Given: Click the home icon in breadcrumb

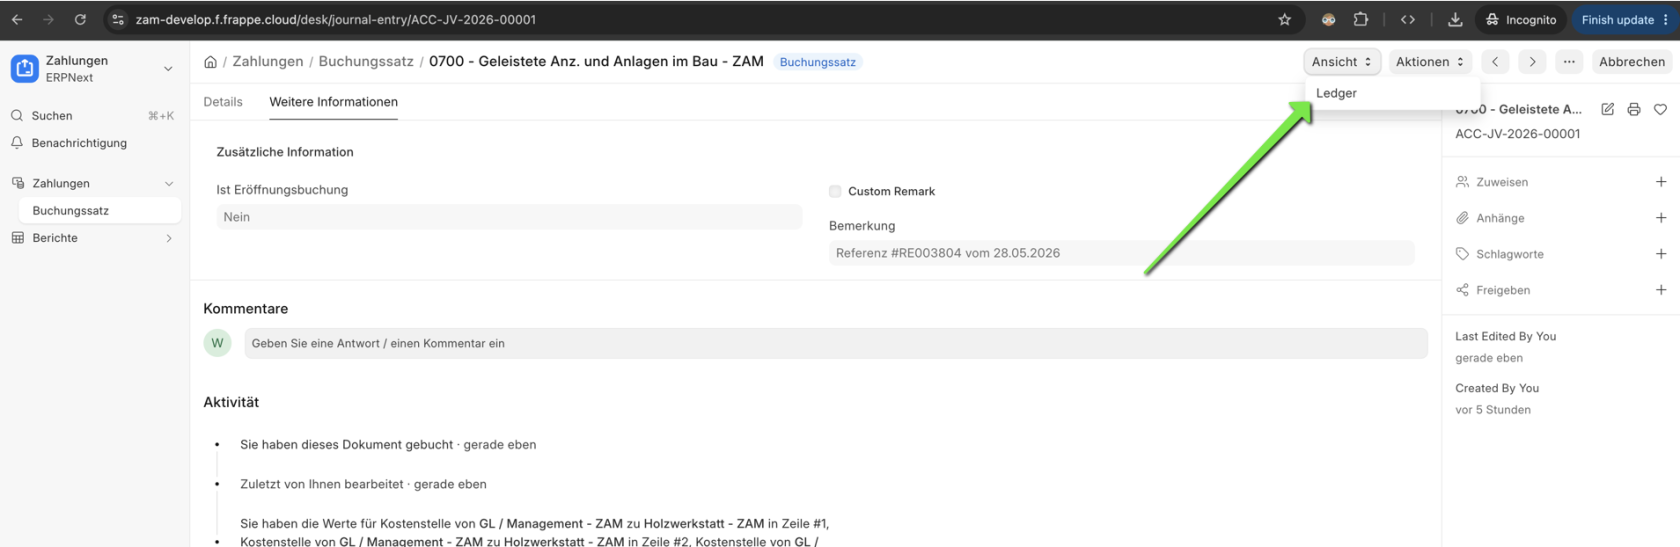Looking at the screenshot, I should (x=210, y=61).
